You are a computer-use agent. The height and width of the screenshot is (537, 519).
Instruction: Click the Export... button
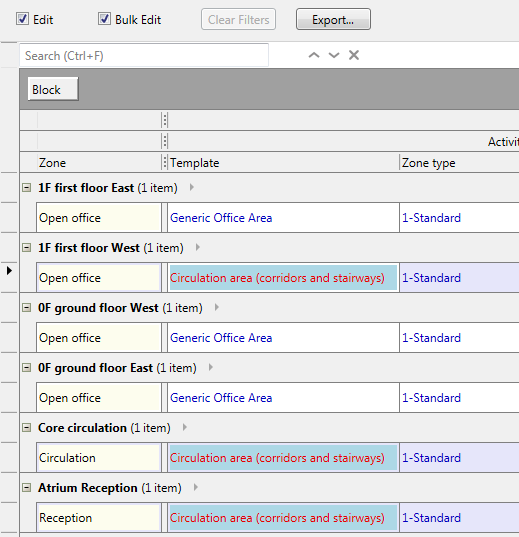(x=333, y=20)
